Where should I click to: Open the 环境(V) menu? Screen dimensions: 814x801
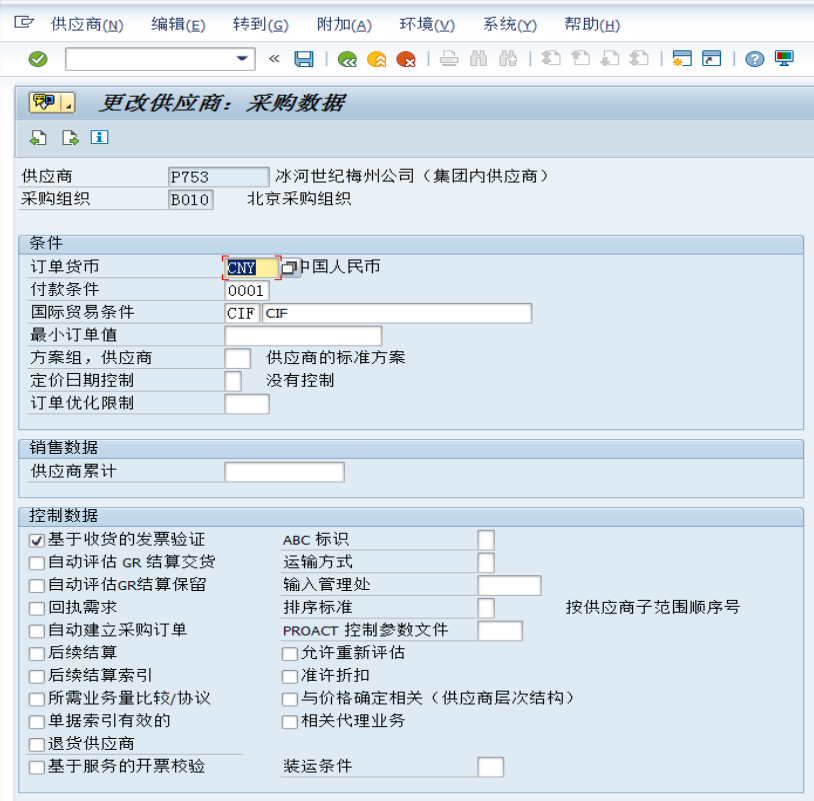tap(427, 24)
